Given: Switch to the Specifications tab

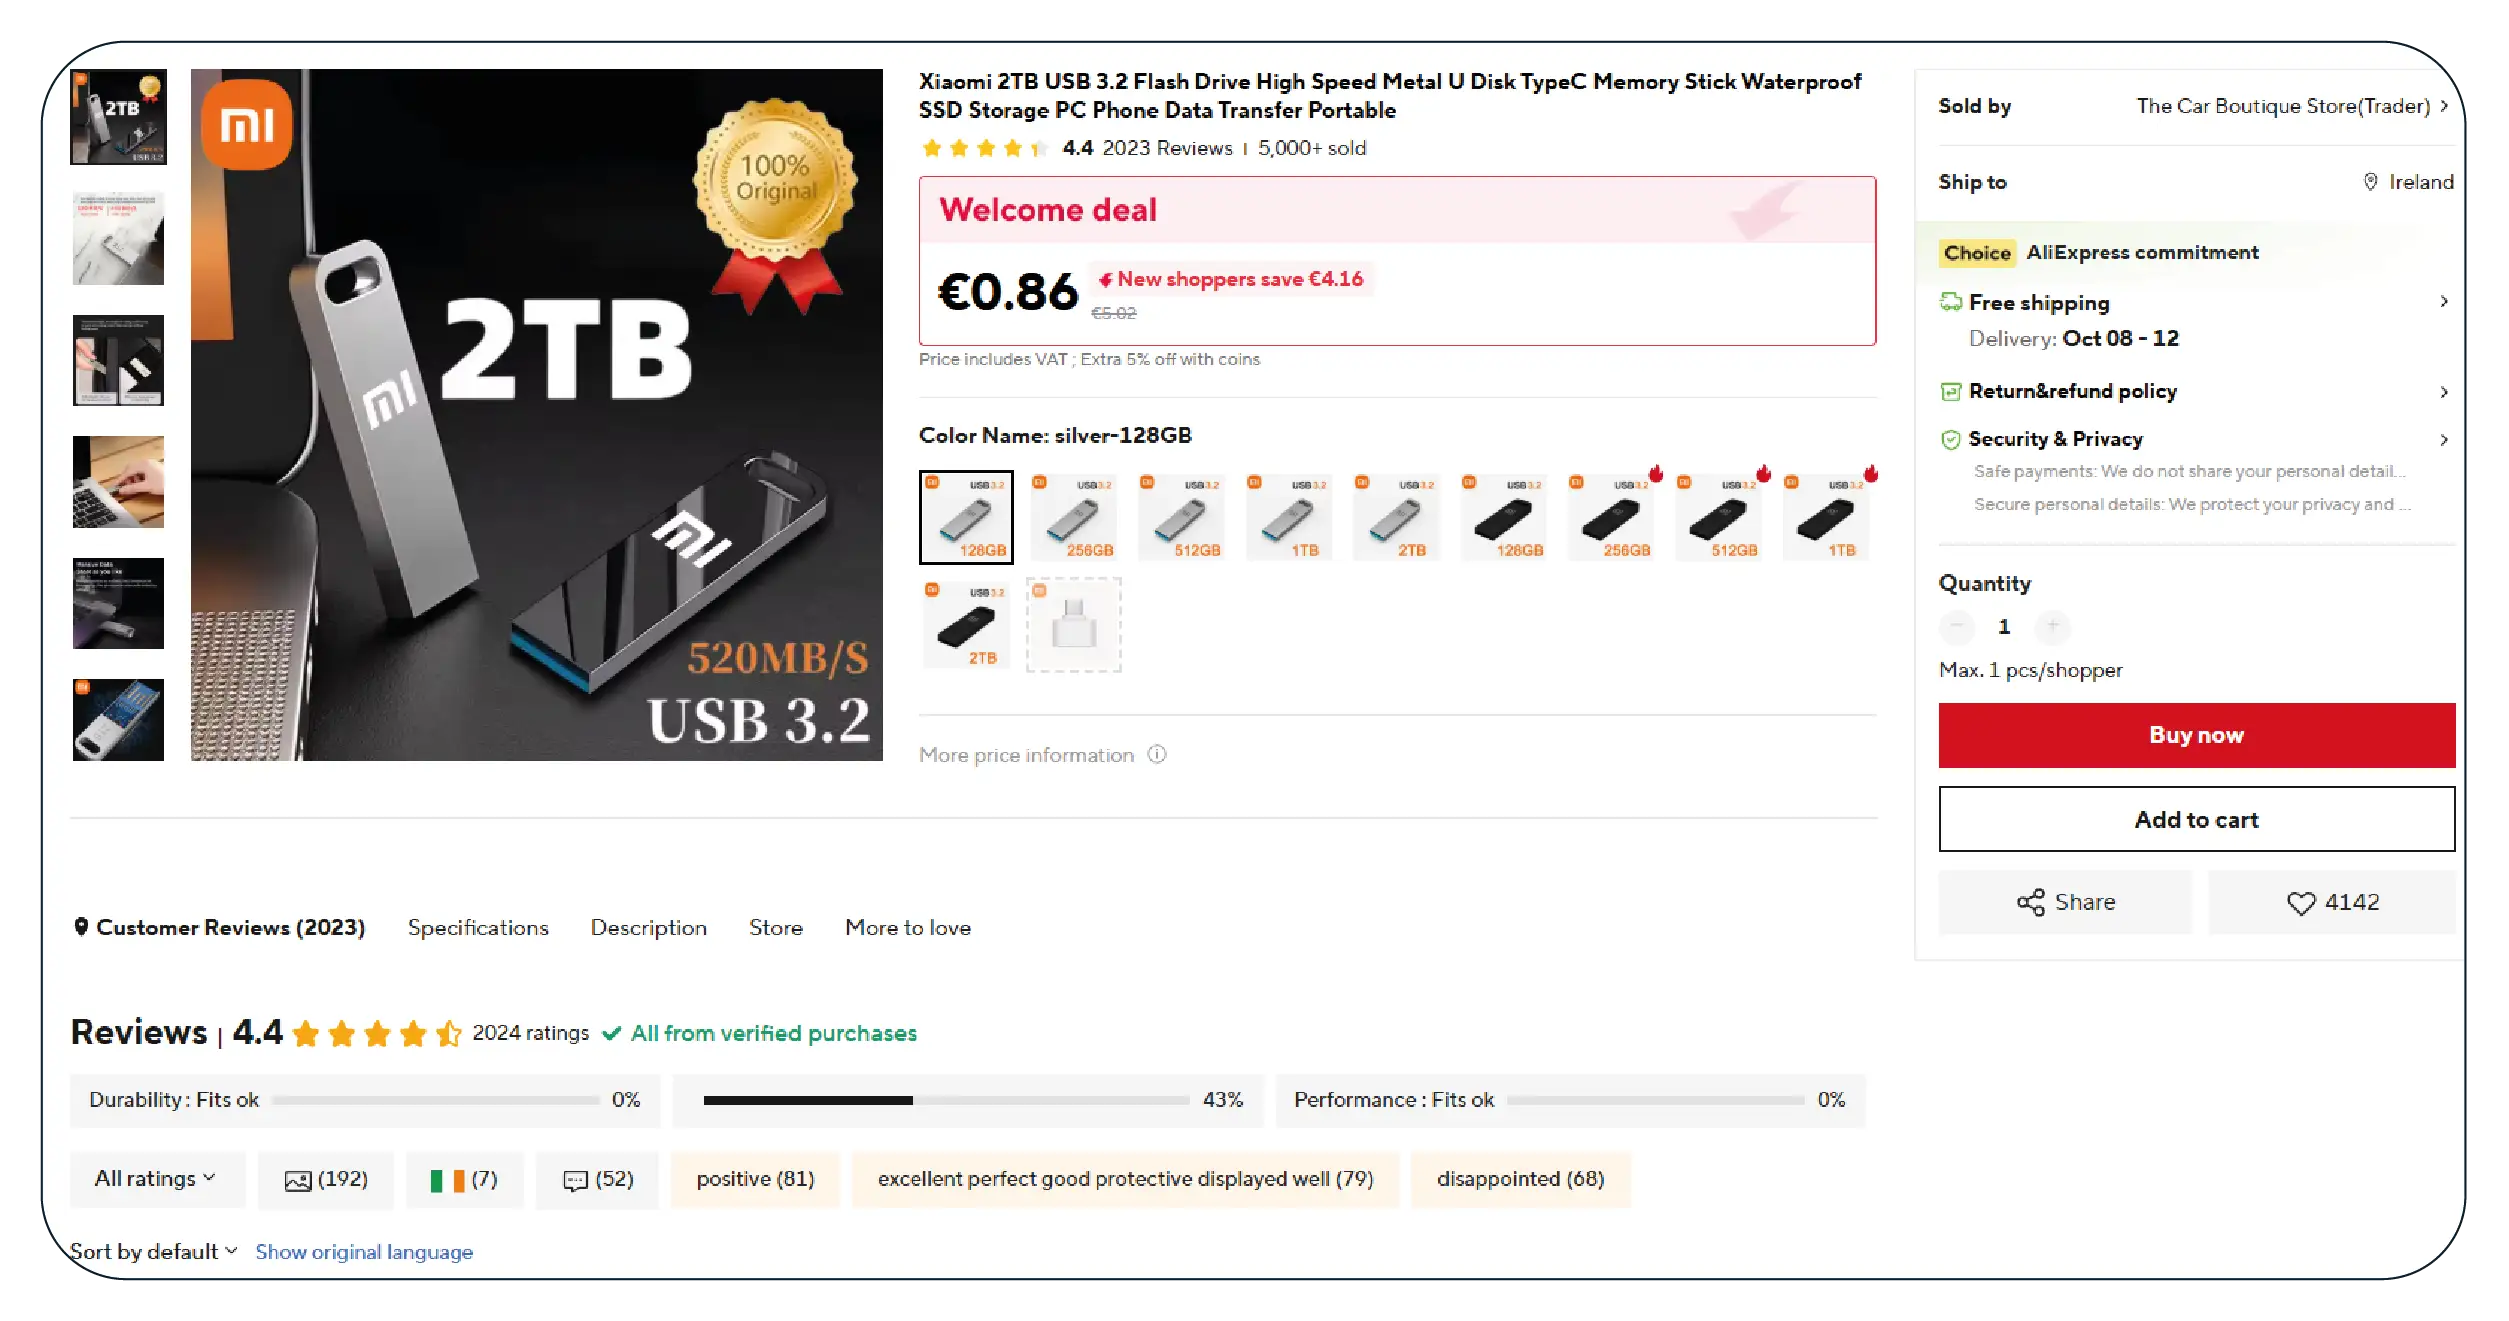Looking at the screenshot, I should 478,928.
